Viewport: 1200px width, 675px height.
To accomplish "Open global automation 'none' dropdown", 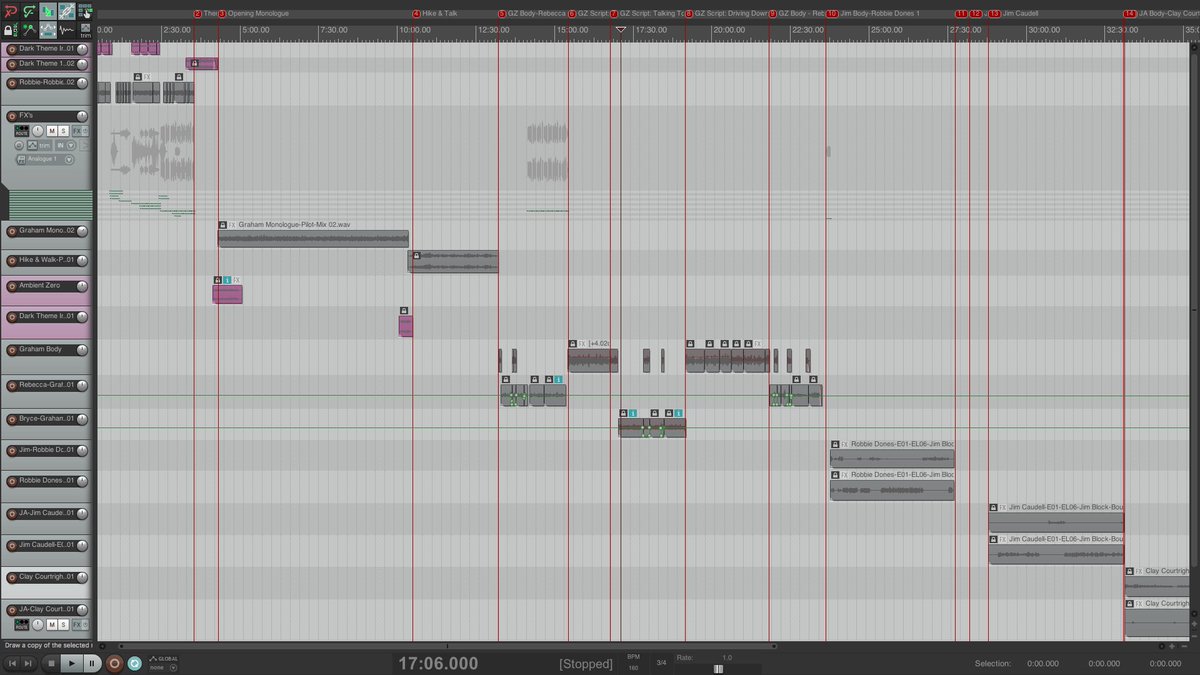I will [x=173, y=667].
